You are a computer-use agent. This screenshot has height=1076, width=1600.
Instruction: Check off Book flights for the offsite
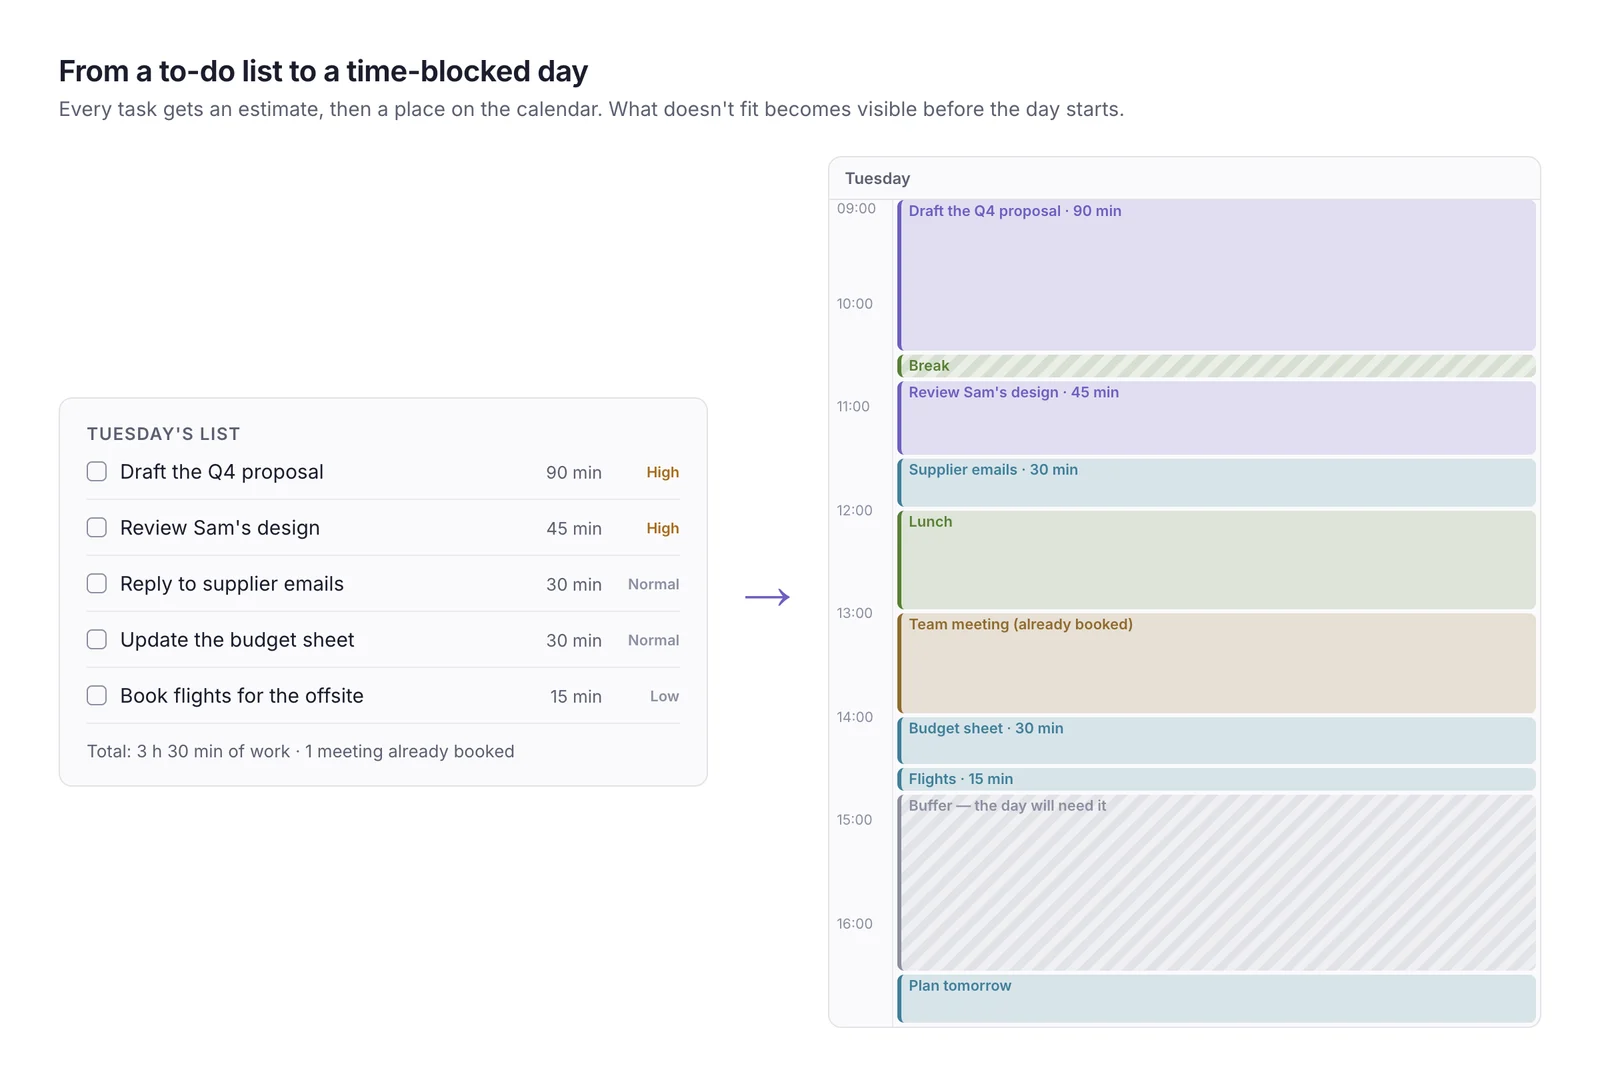(x=97, y=695)
